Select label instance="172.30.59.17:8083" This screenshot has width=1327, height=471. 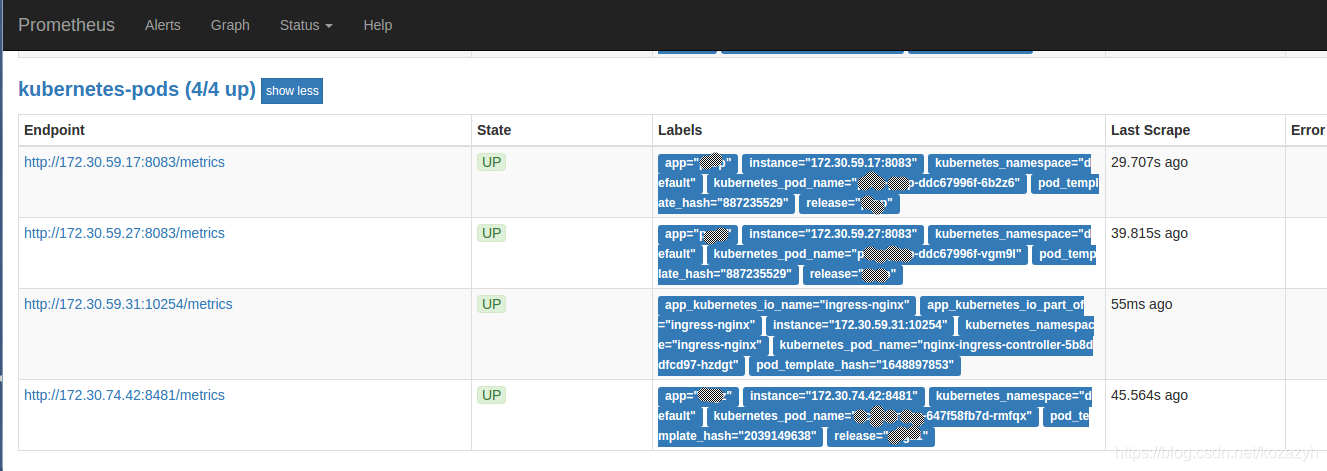tap(833, 163)
